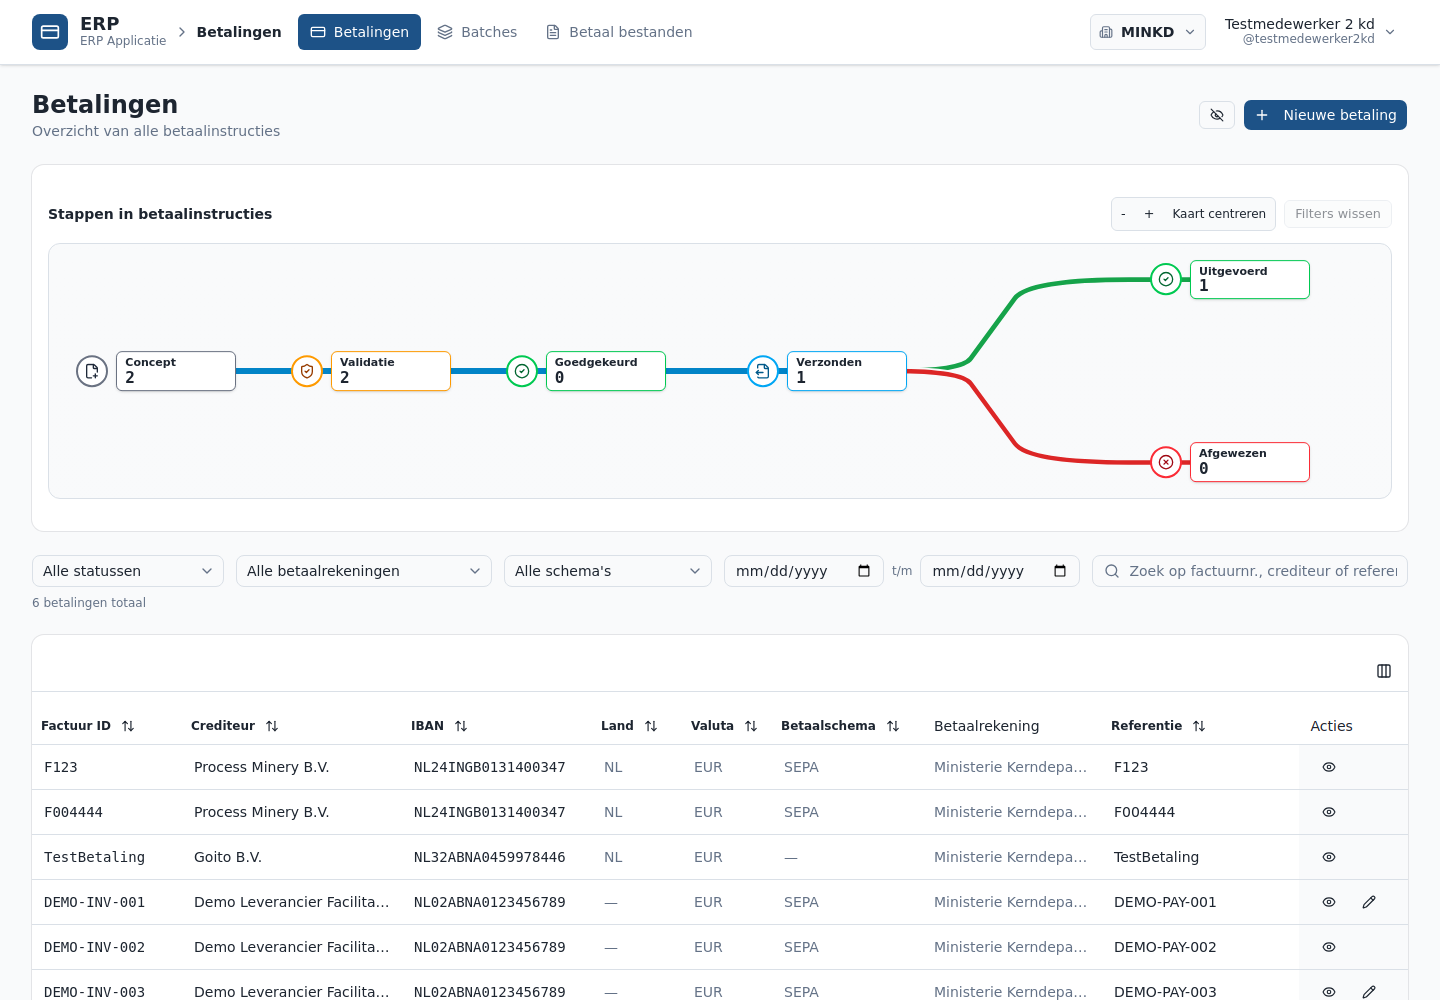The image size is (1440, 1000).
Task: Click the Concept step document icon
Action: tap(92, 371)
